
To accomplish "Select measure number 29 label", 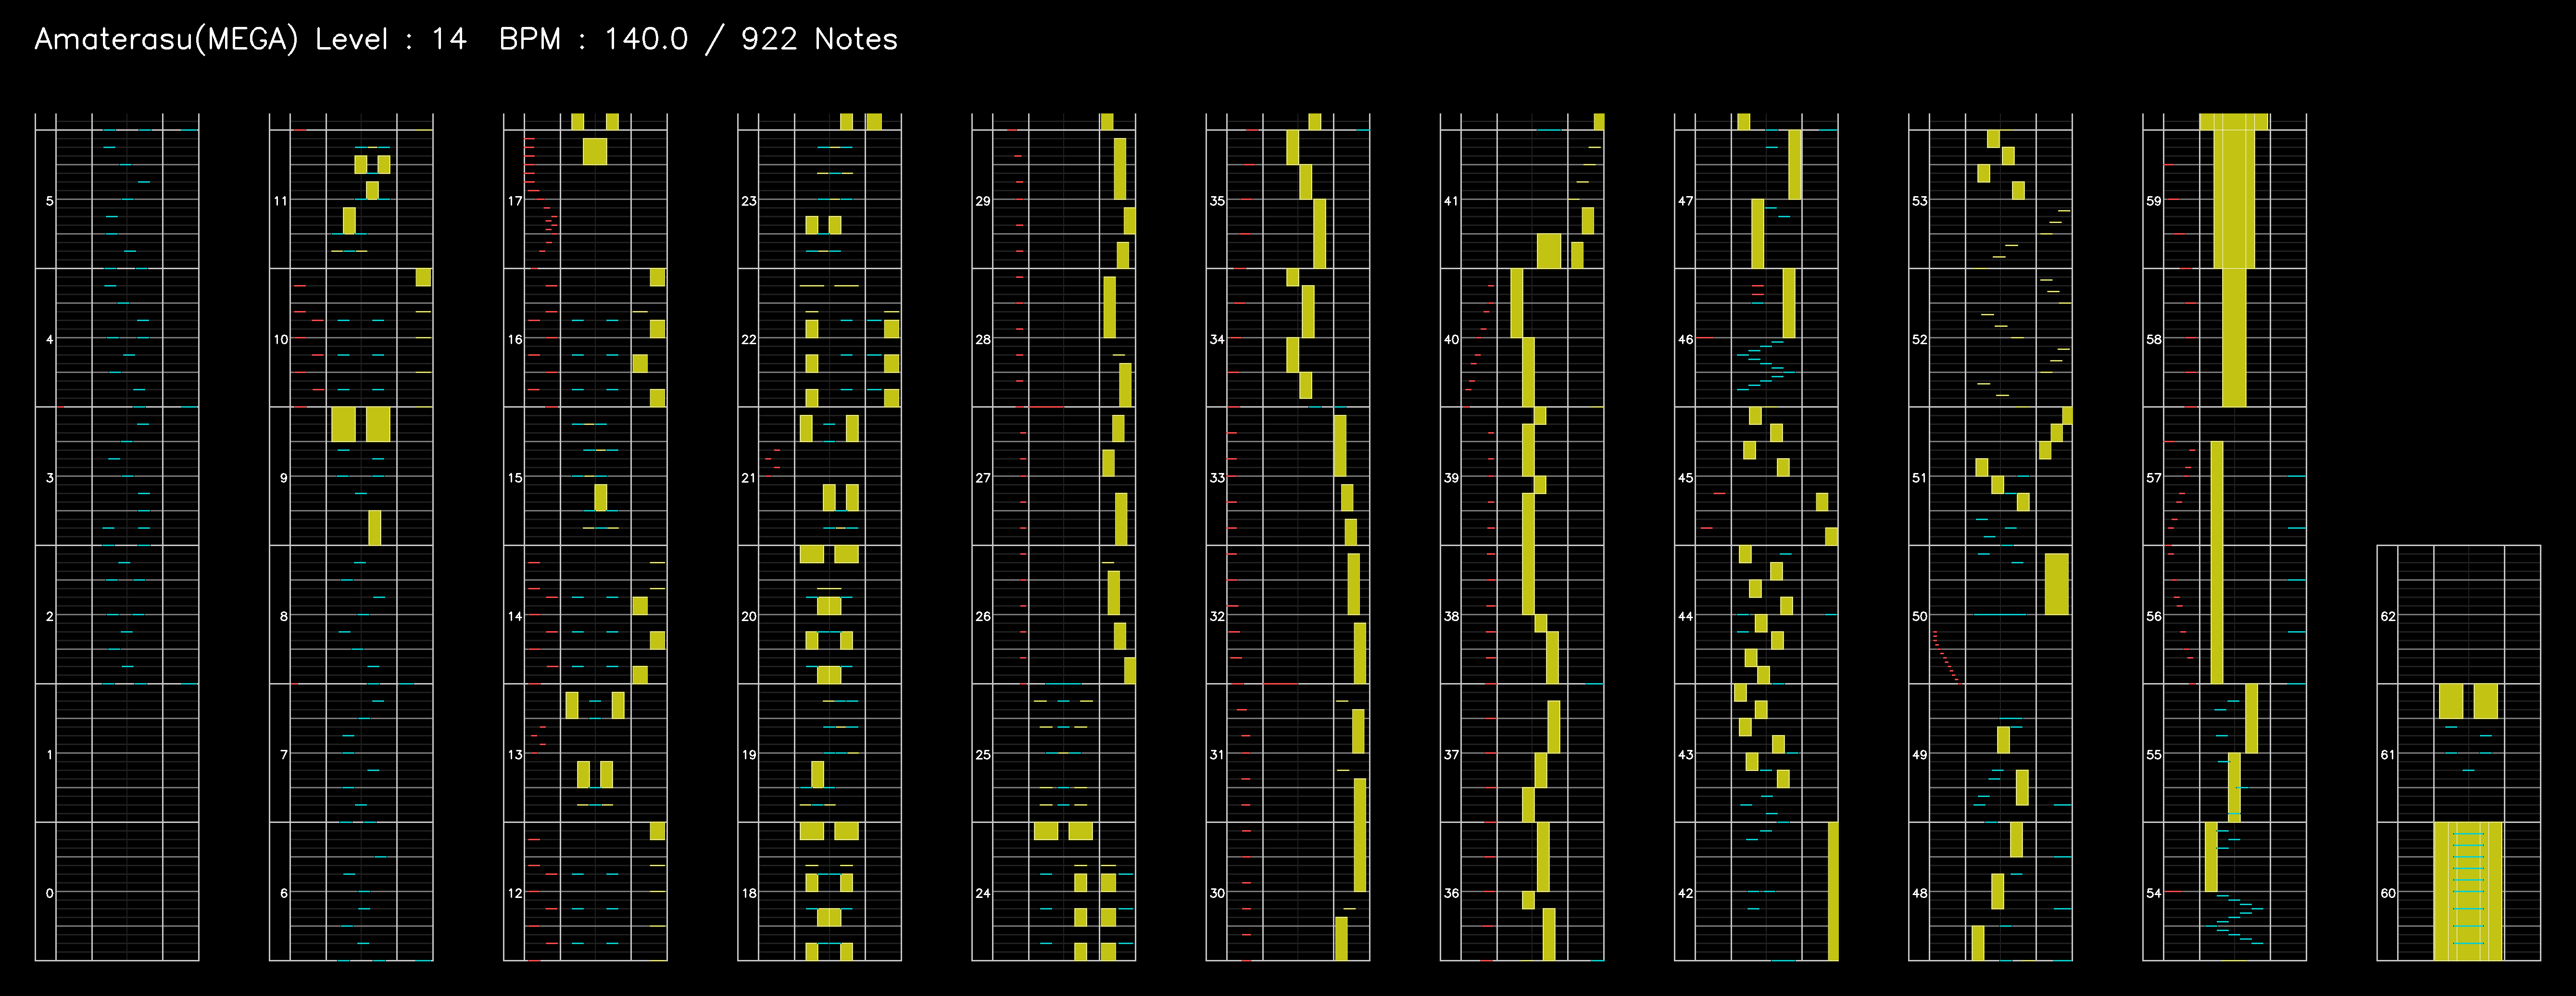I will tap(983, 201).
